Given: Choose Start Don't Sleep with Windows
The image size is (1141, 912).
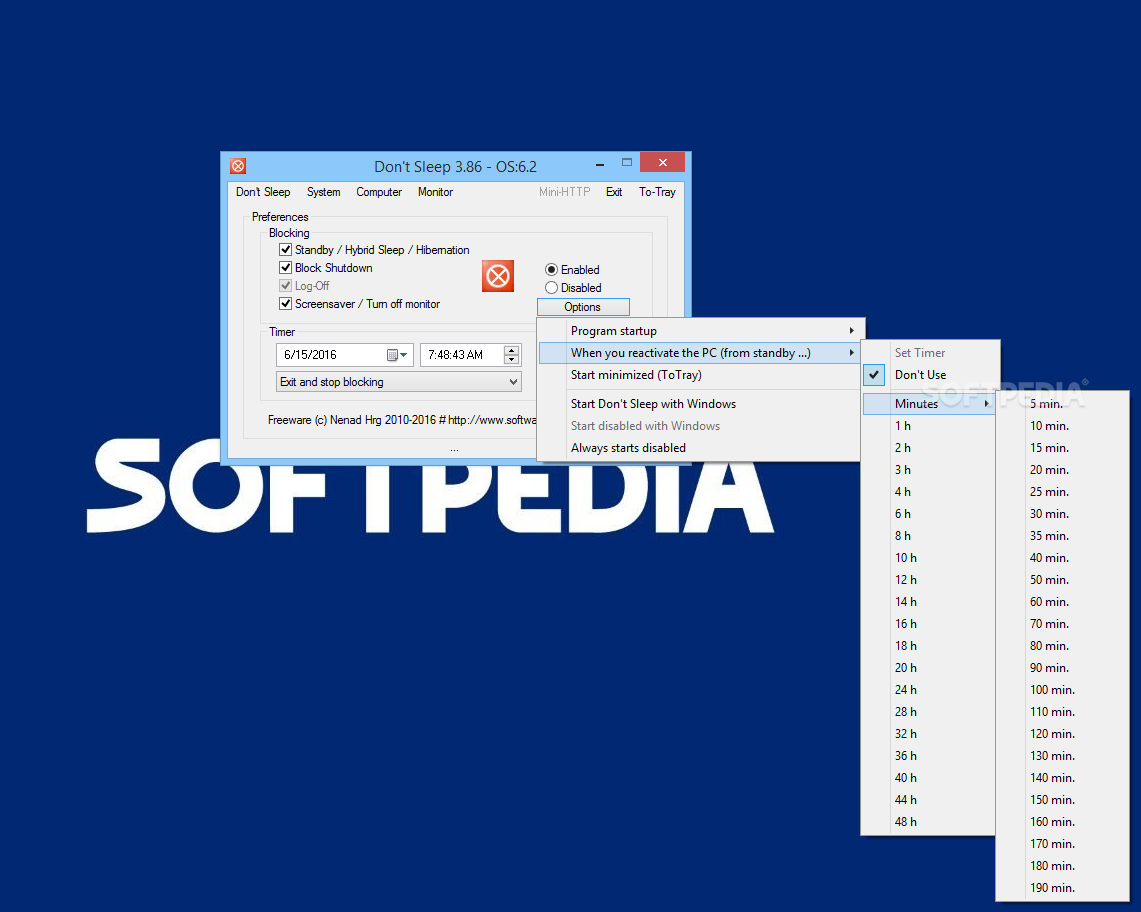Looking at the screenshot, I should pyautogui.click(x=699, y=404).
